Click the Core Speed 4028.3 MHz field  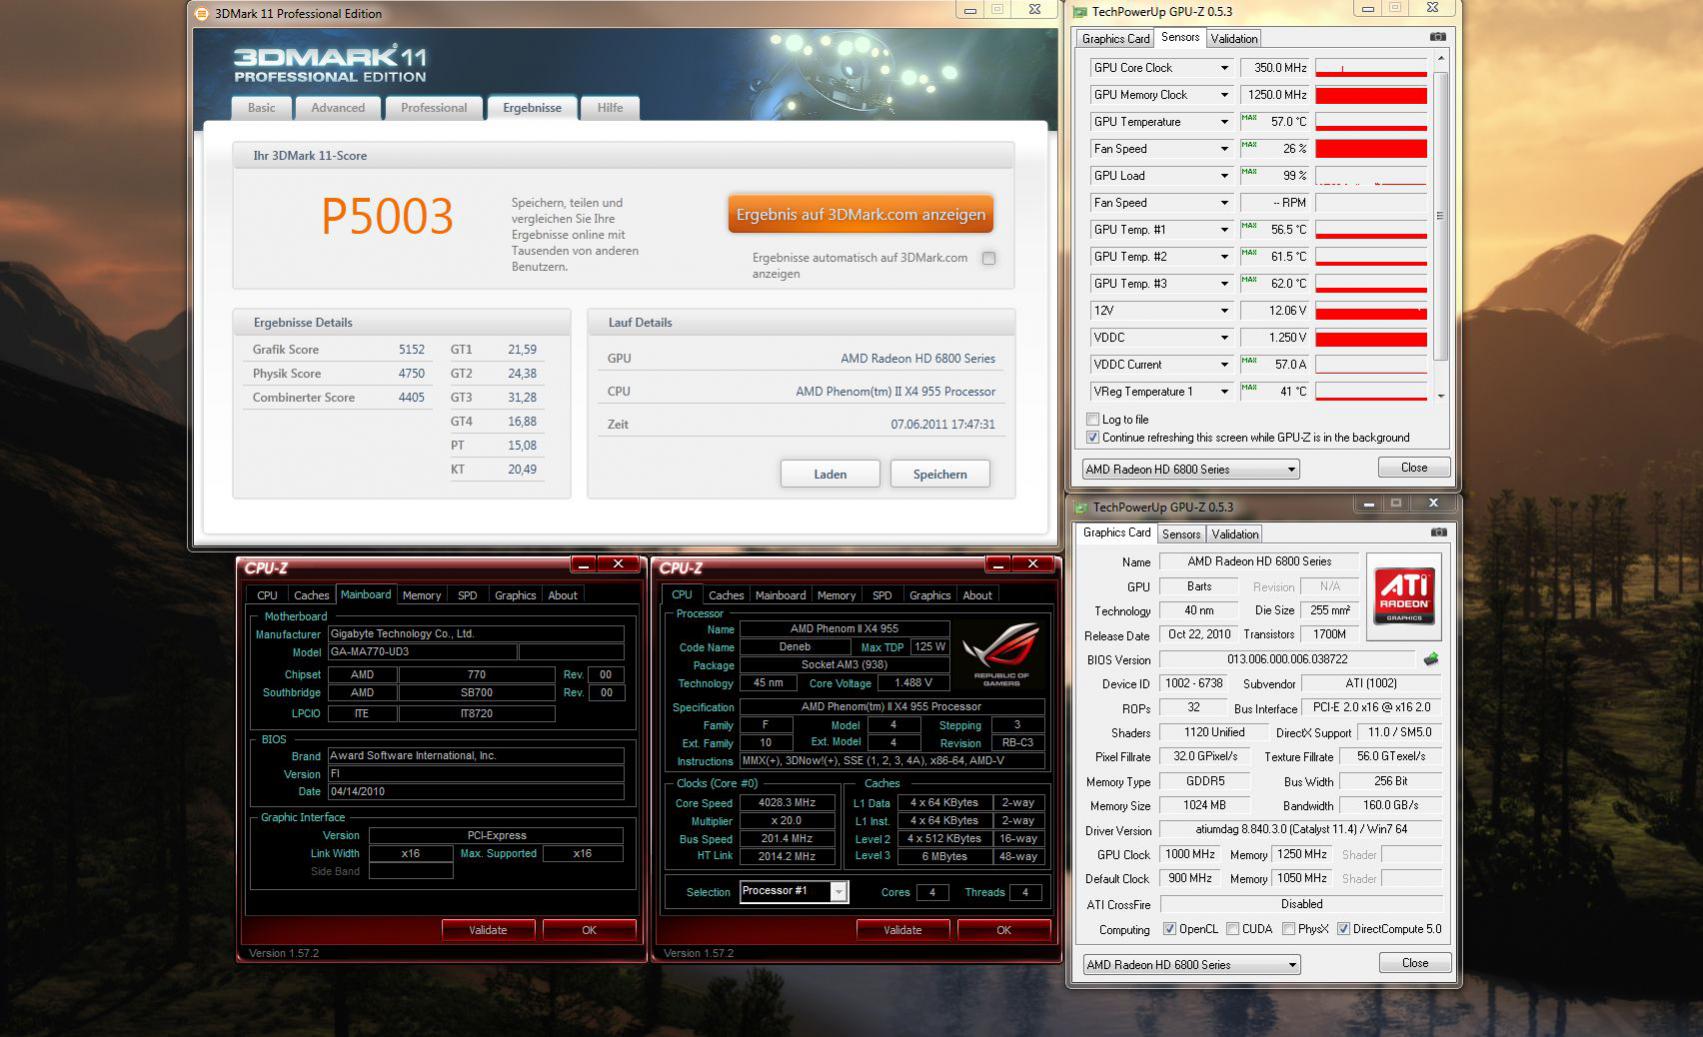(786, 803)
